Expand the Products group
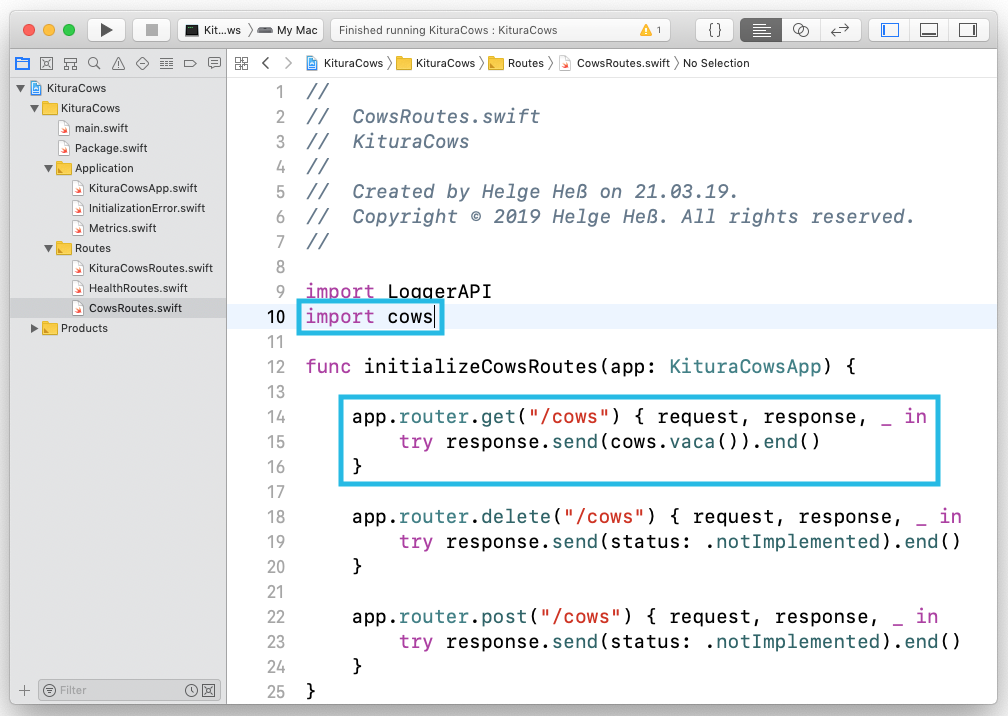 (35, 328)
